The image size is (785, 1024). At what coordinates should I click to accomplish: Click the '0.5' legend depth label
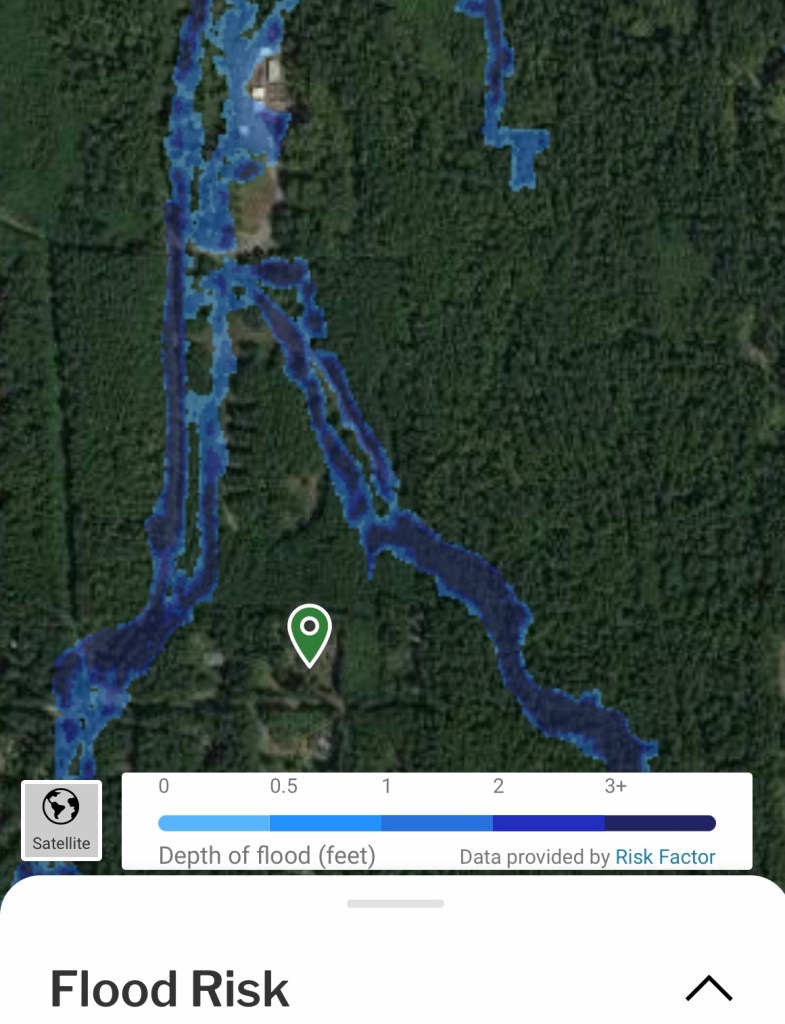(283, 786)
